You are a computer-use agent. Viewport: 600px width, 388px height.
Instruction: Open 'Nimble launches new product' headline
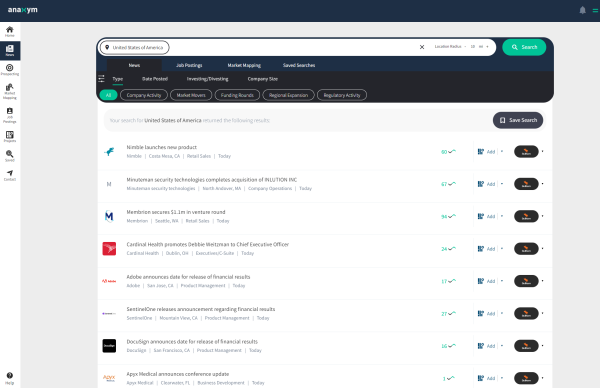[x=161, y=147]
